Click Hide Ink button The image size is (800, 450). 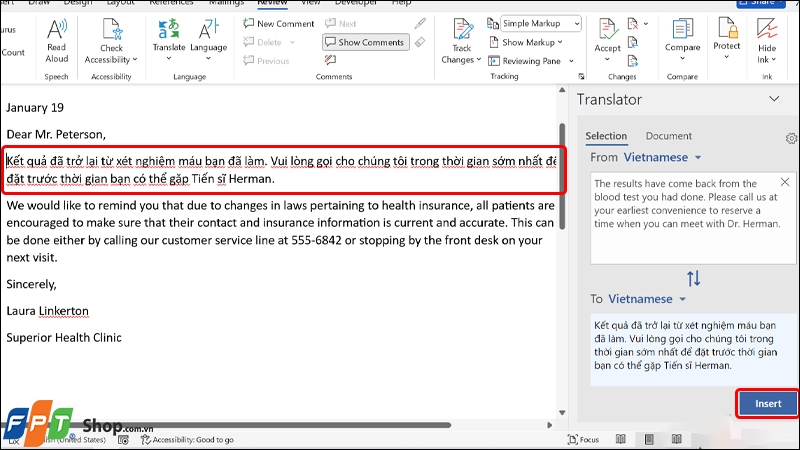pos(766,41)
